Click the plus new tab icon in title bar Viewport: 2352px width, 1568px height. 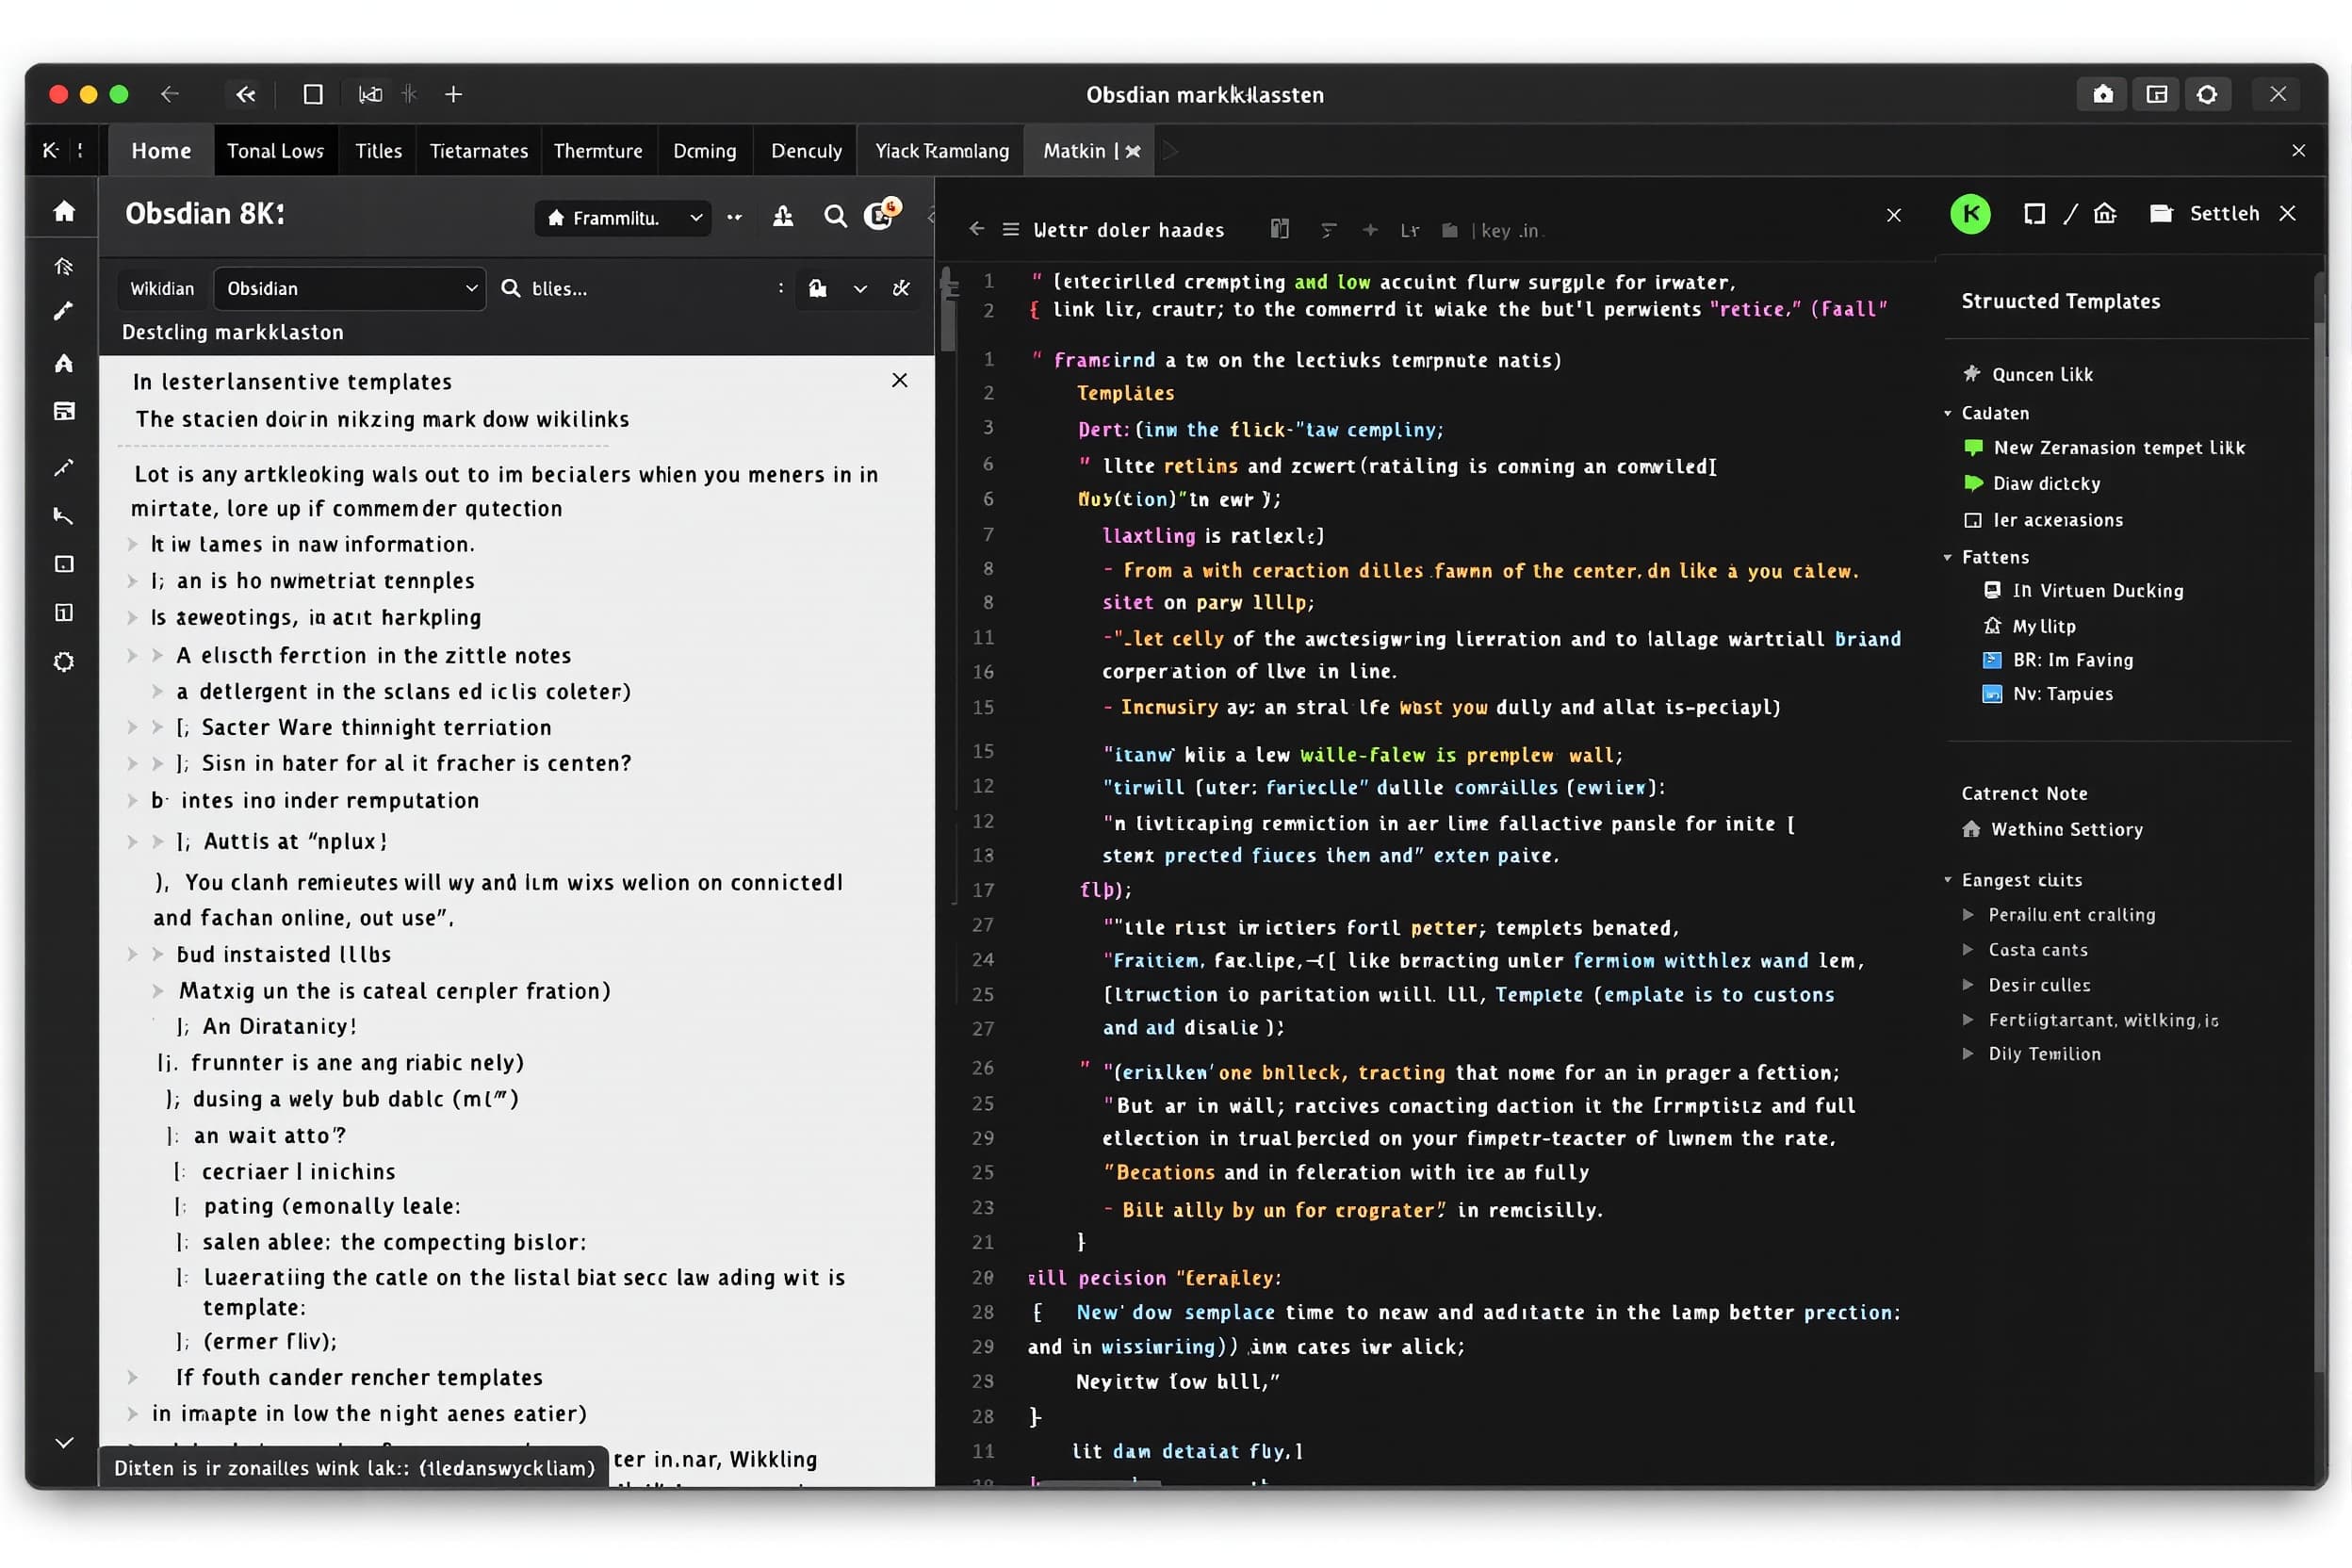tap(453, 94)
